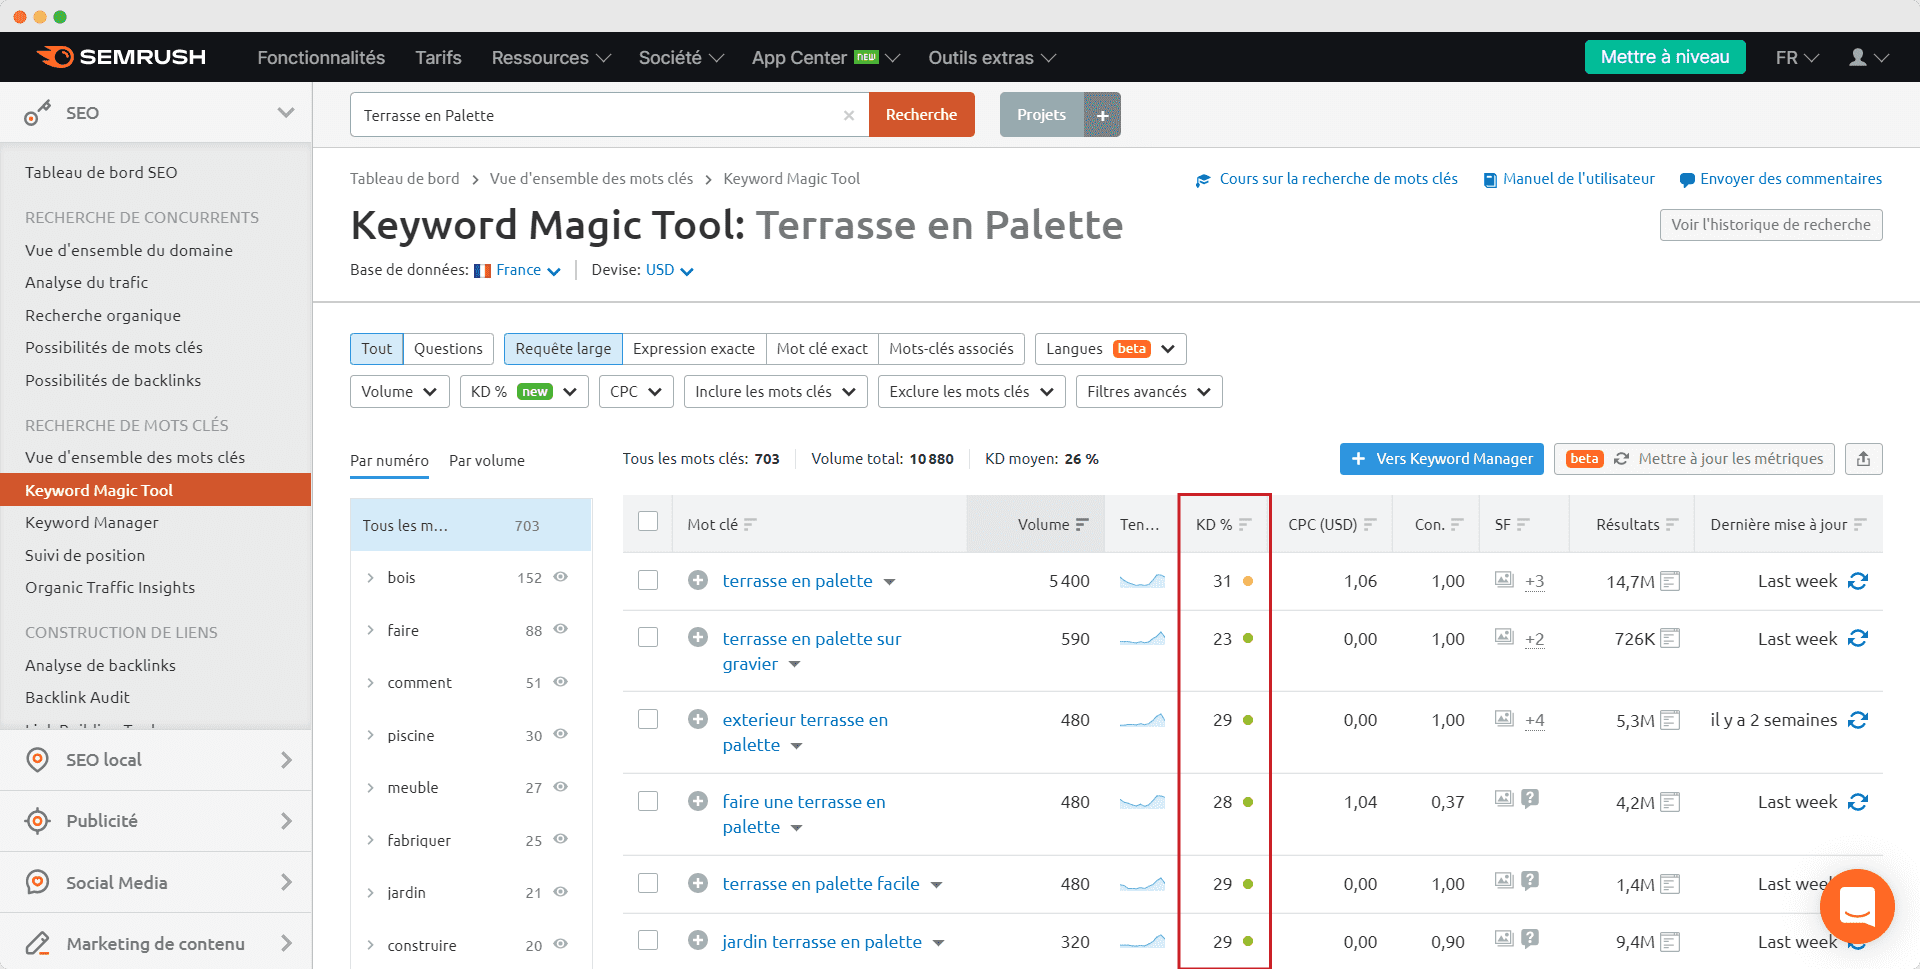This screenshot has width=1920, height=969.
Task: Click the featured question icon in faire une terrasse row
Action: coord(1530,798)
